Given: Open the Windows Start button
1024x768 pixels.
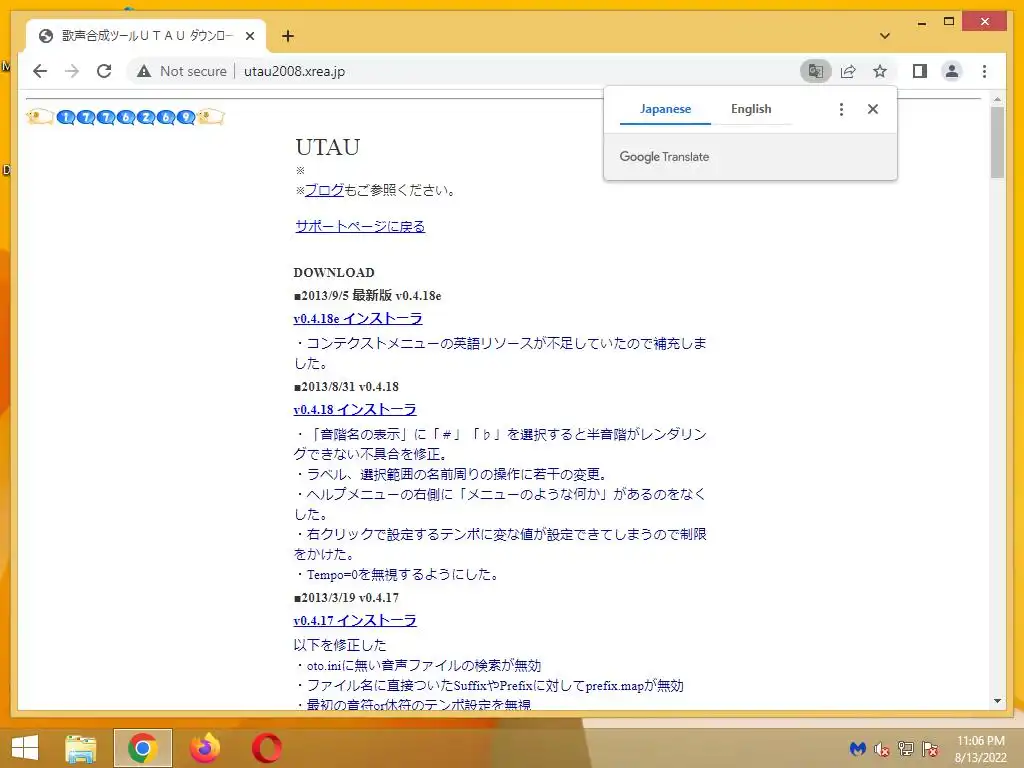Looking at the screenshot, I should [x=25, y=748].
